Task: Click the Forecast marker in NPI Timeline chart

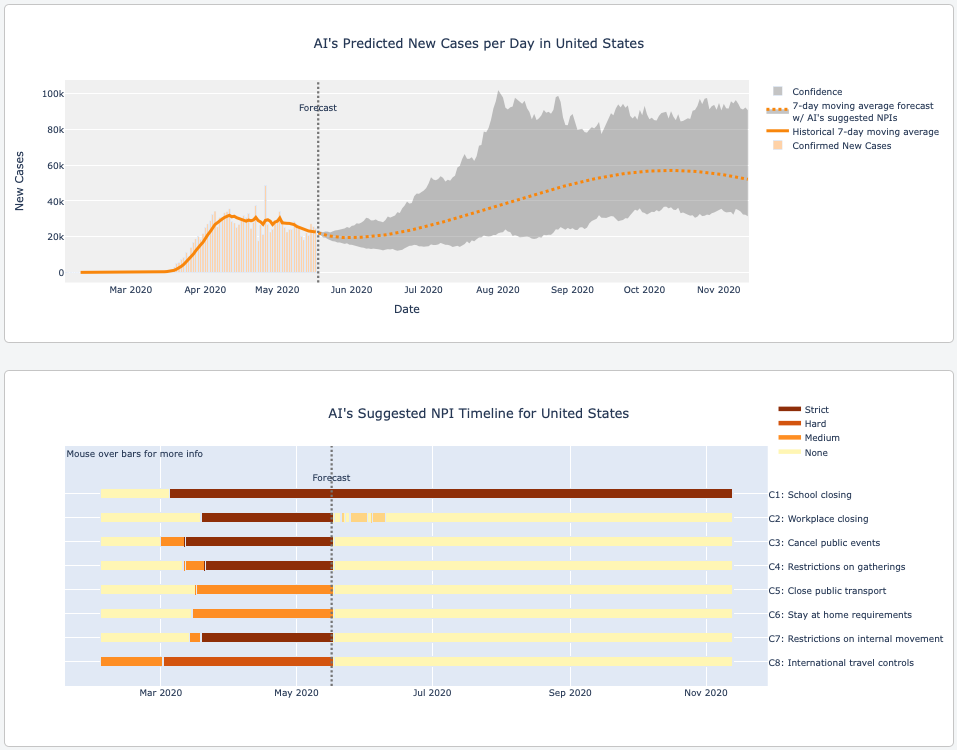Action: 331,478
